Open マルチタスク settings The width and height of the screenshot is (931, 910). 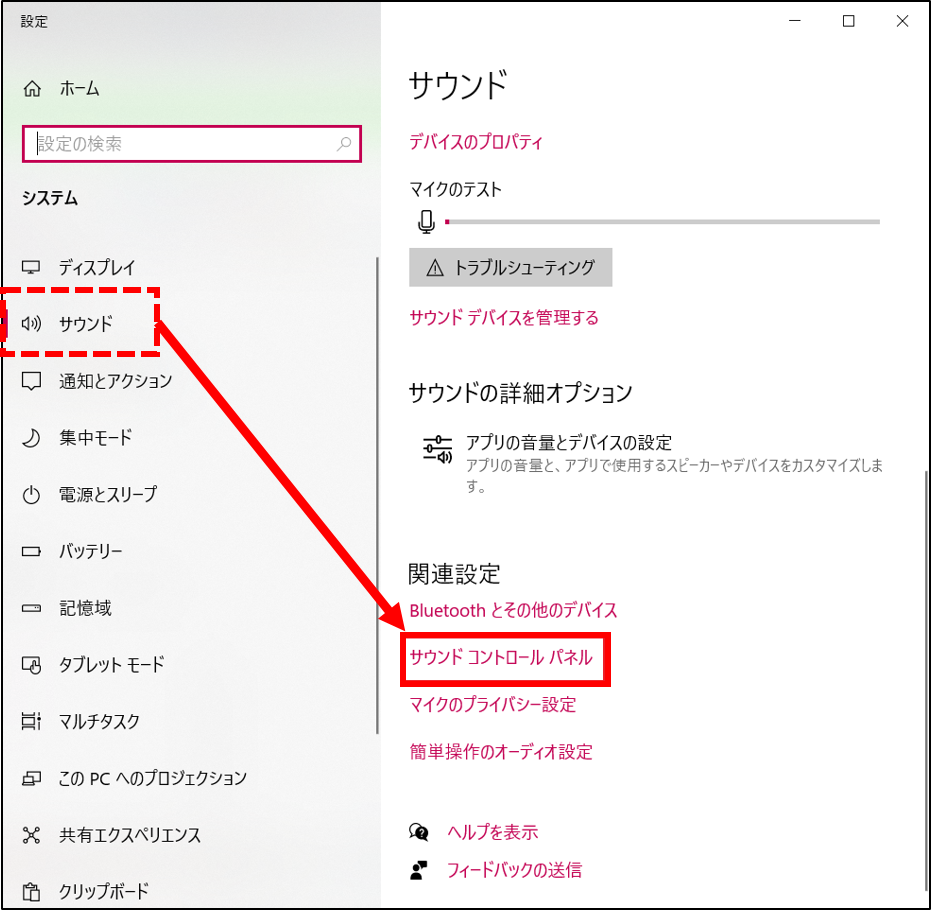pos(99,721)
